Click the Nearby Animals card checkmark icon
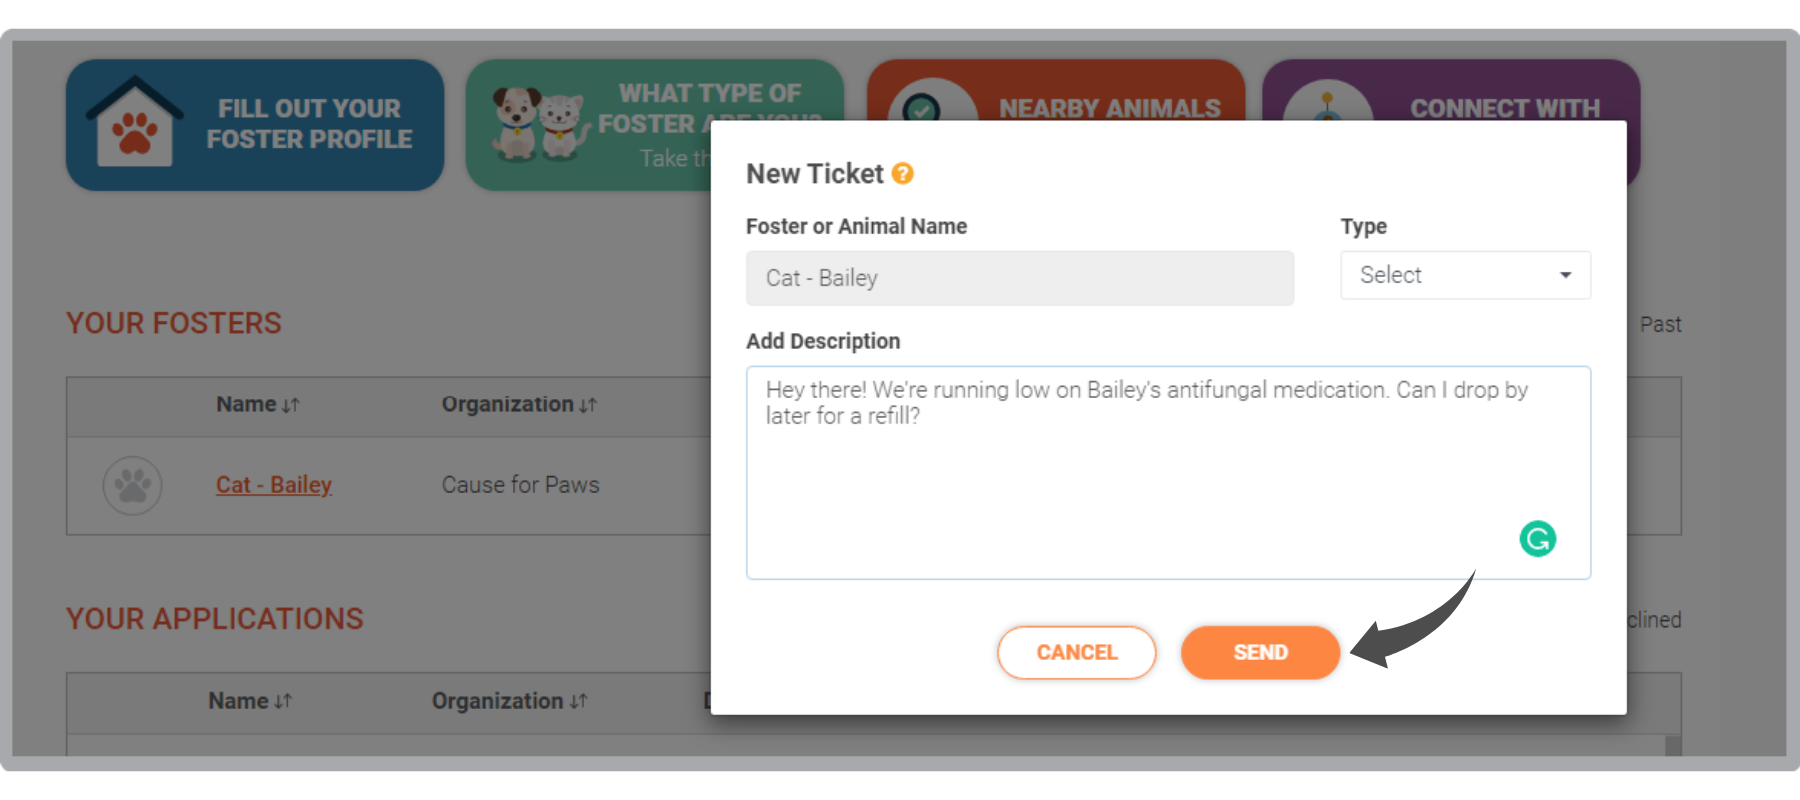1800x800 pixels. point(922,108)
